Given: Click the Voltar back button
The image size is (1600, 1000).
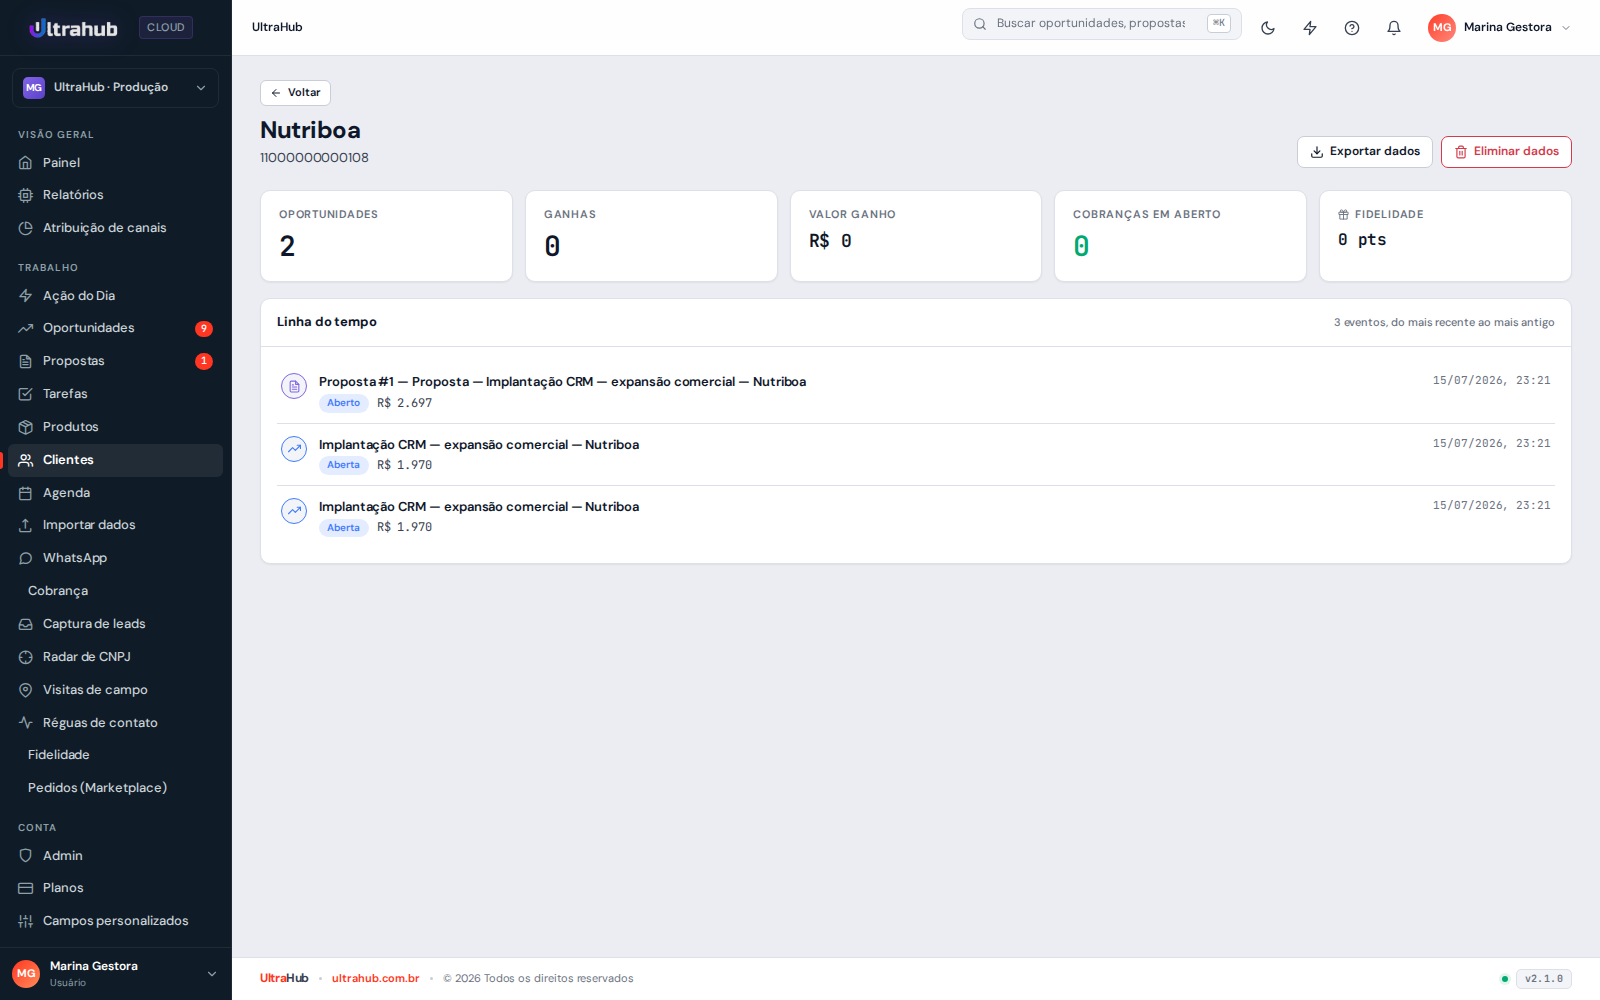Looking at the screenshot, I should click(295, 93).
